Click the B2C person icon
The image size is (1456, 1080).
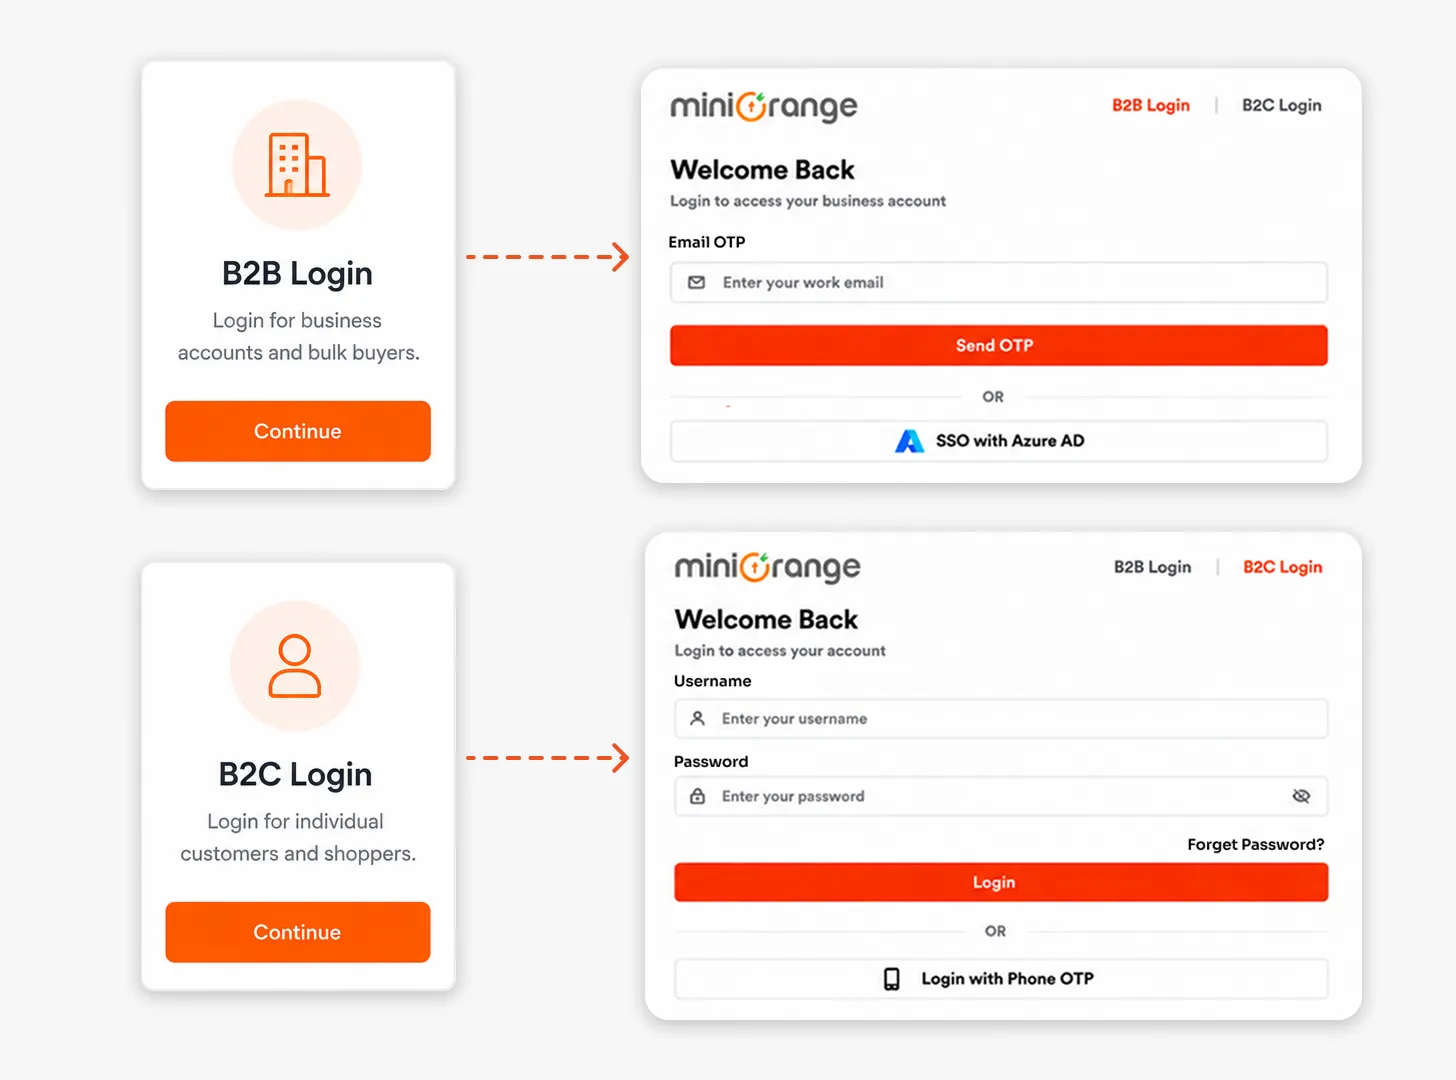[x=295, y=666]
